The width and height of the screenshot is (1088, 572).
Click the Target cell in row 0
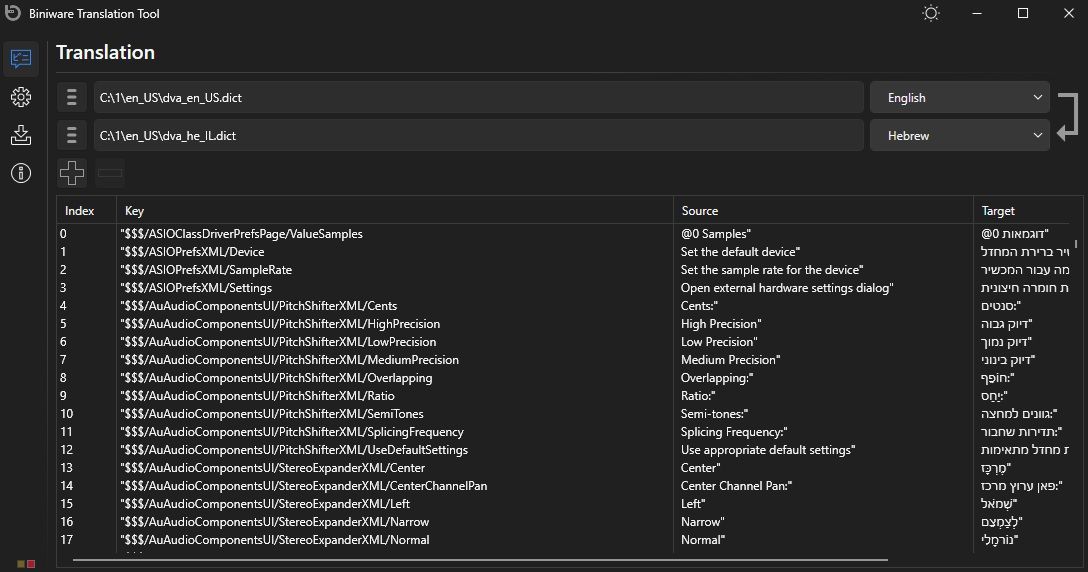tap(1014, 234)
